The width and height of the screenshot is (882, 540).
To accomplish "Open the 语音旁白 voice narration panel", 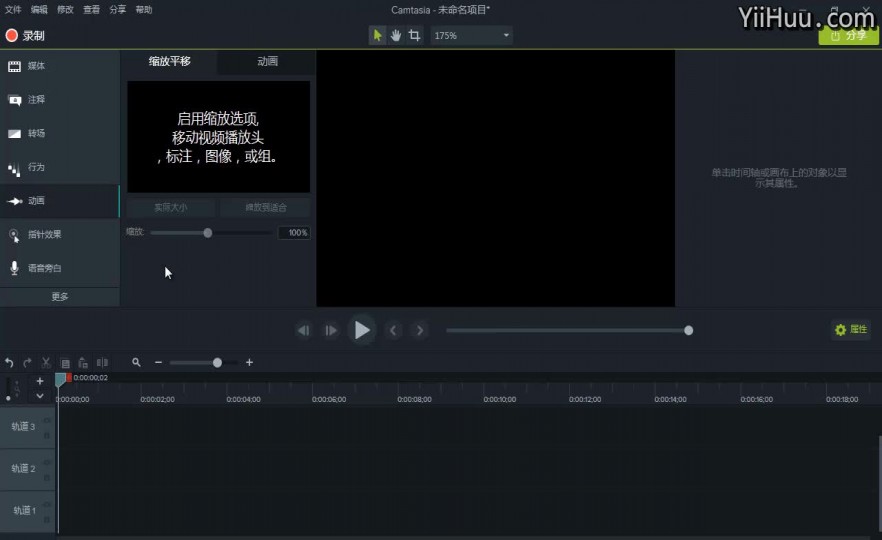I will pyautogui.click(x=60, y=268).
